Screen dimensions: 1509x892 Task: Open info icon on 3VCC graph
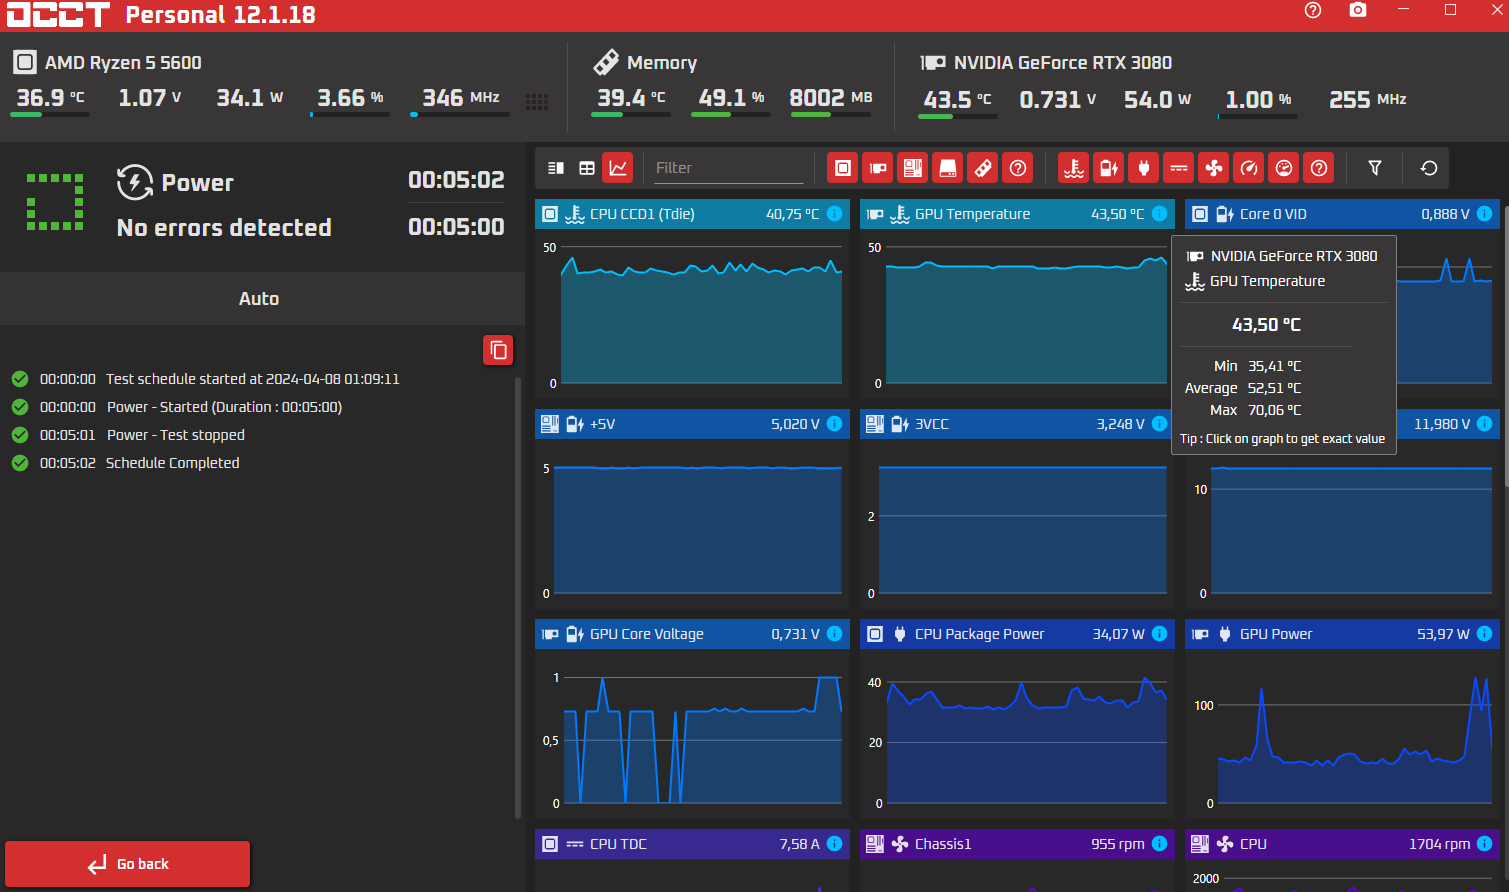click(1159, 424)
